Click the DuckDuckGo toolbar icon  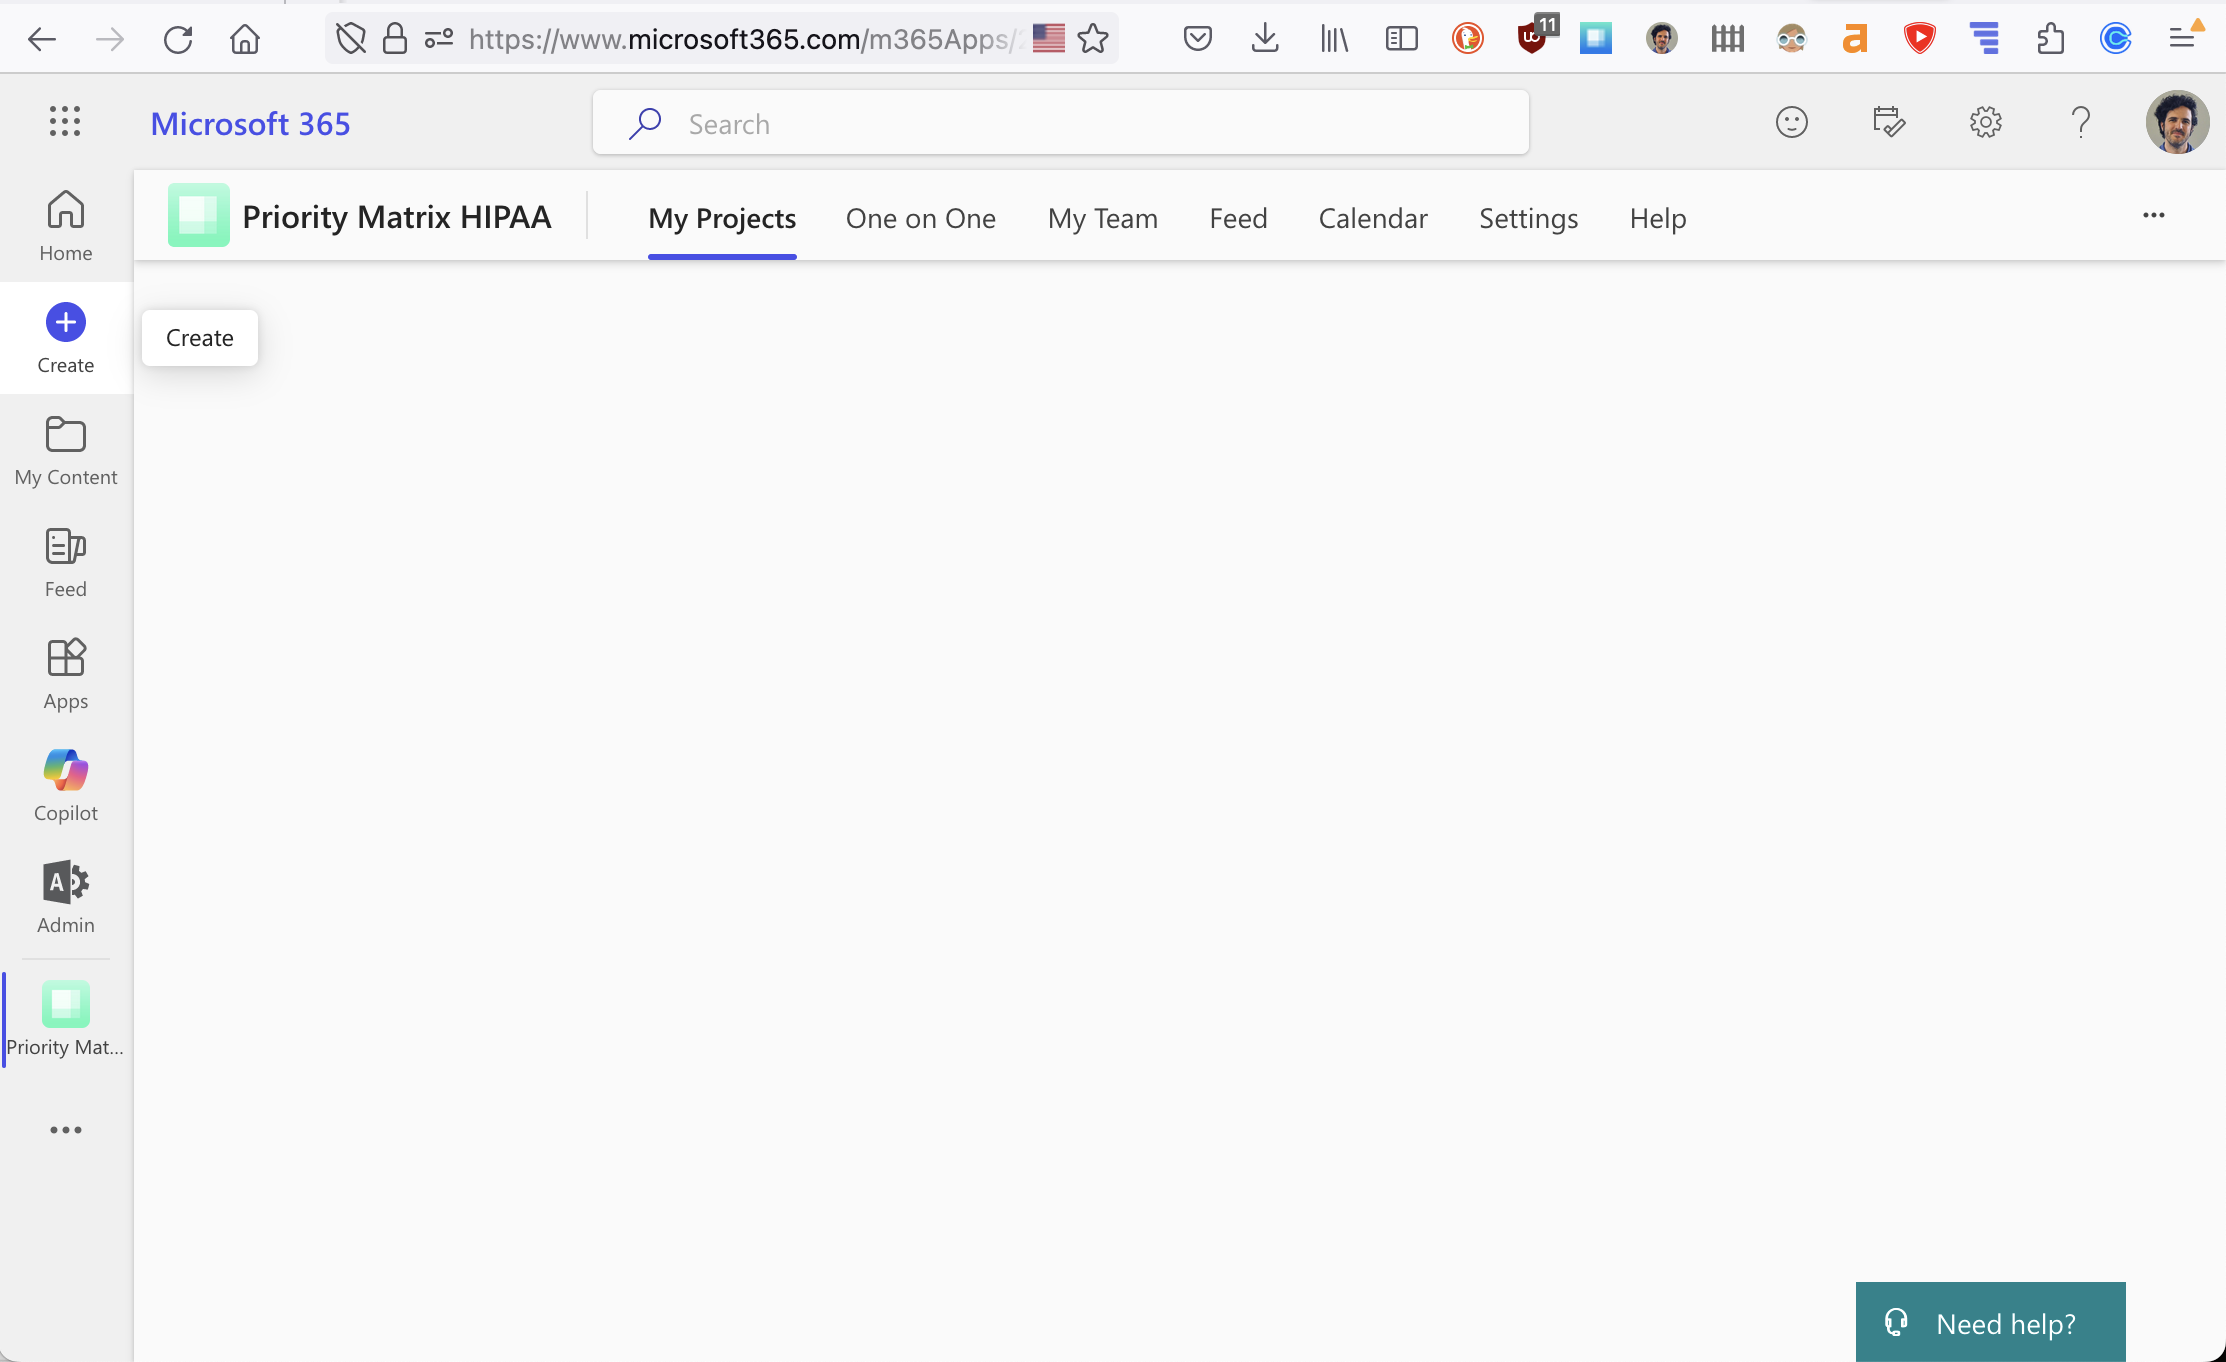coord(1467,39)
